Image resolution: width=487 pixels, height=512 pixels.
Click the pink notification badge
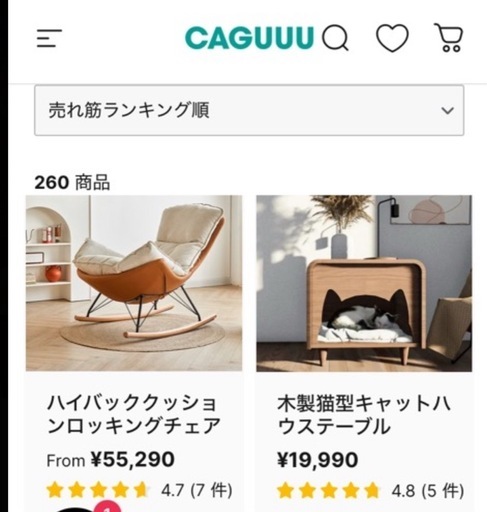click(x=107, y=507)
